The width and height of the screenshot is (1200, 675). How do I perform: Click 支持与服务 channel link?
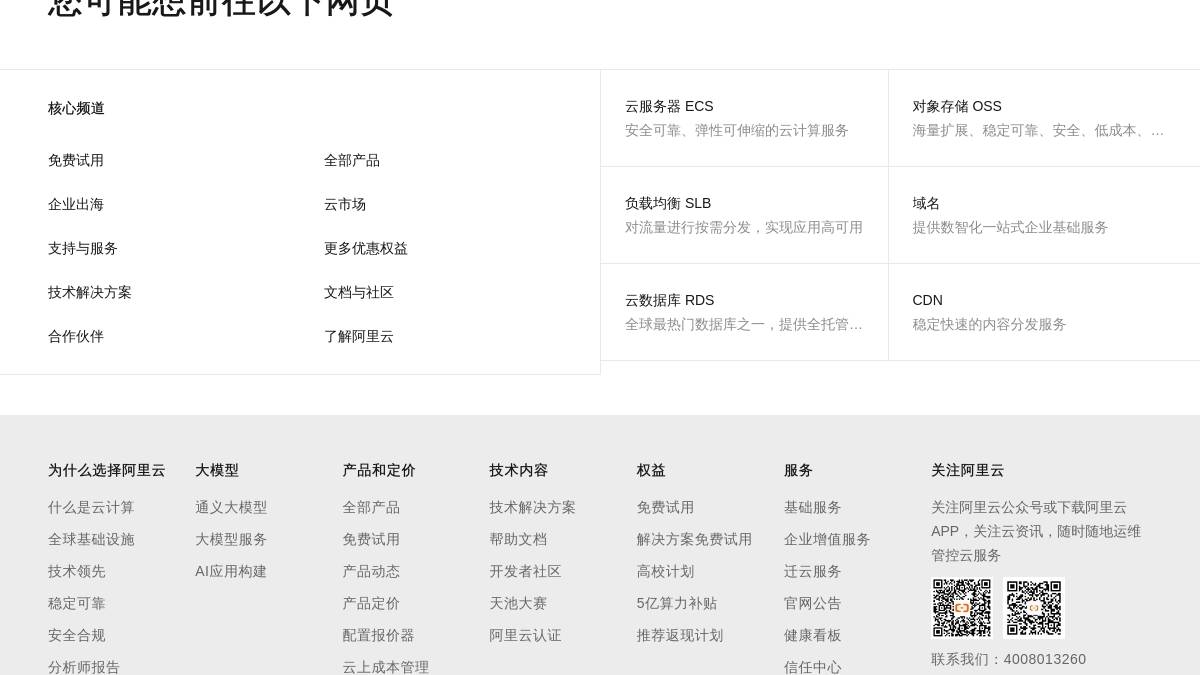83,248
